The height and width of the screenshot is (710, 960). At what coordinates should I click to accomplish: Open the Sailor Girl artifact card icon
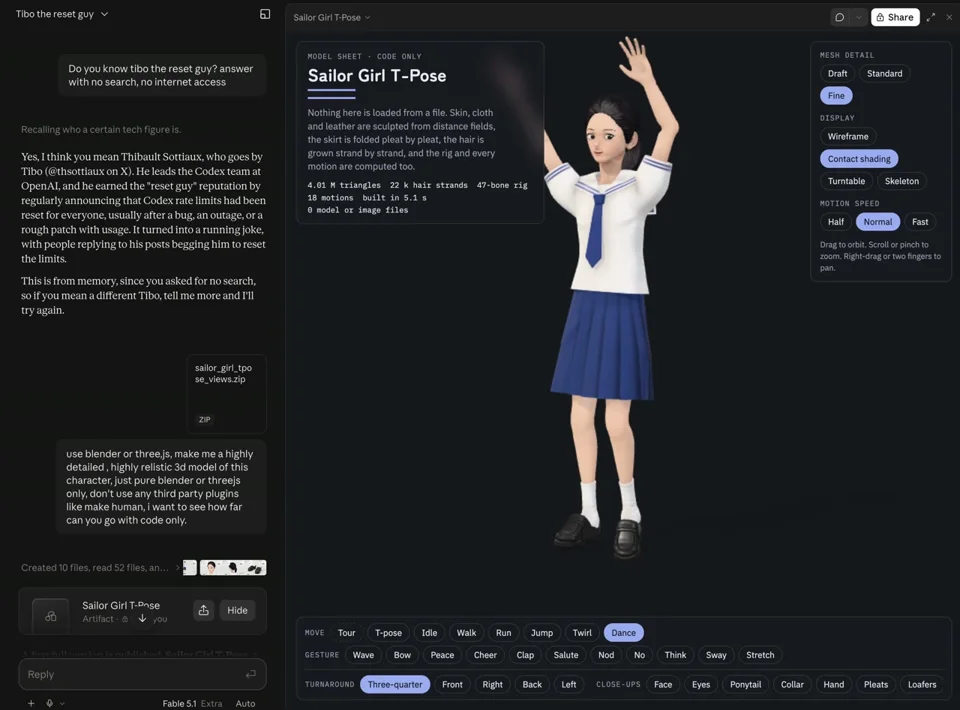[51, 616]
